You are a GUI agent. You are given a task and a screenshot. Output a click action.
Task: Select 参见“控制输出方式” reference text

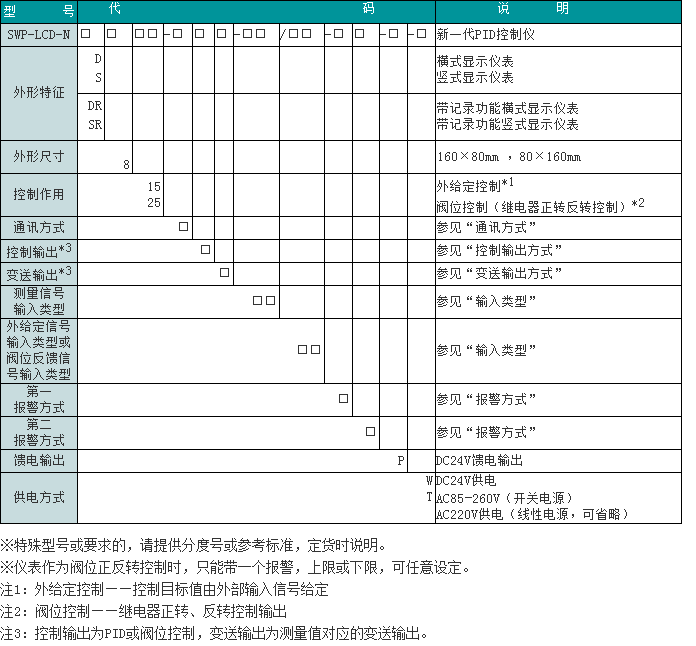pos(499,250)
